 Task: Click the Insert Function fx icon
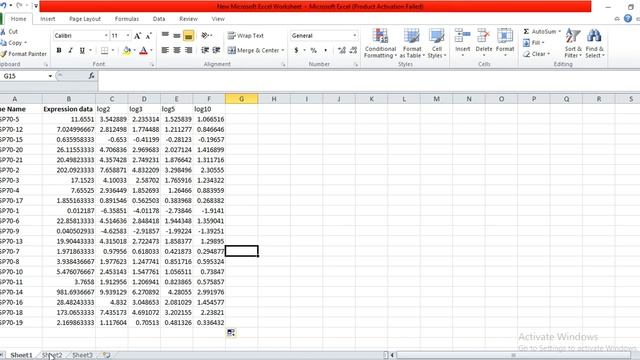click(x=91, y=76)
